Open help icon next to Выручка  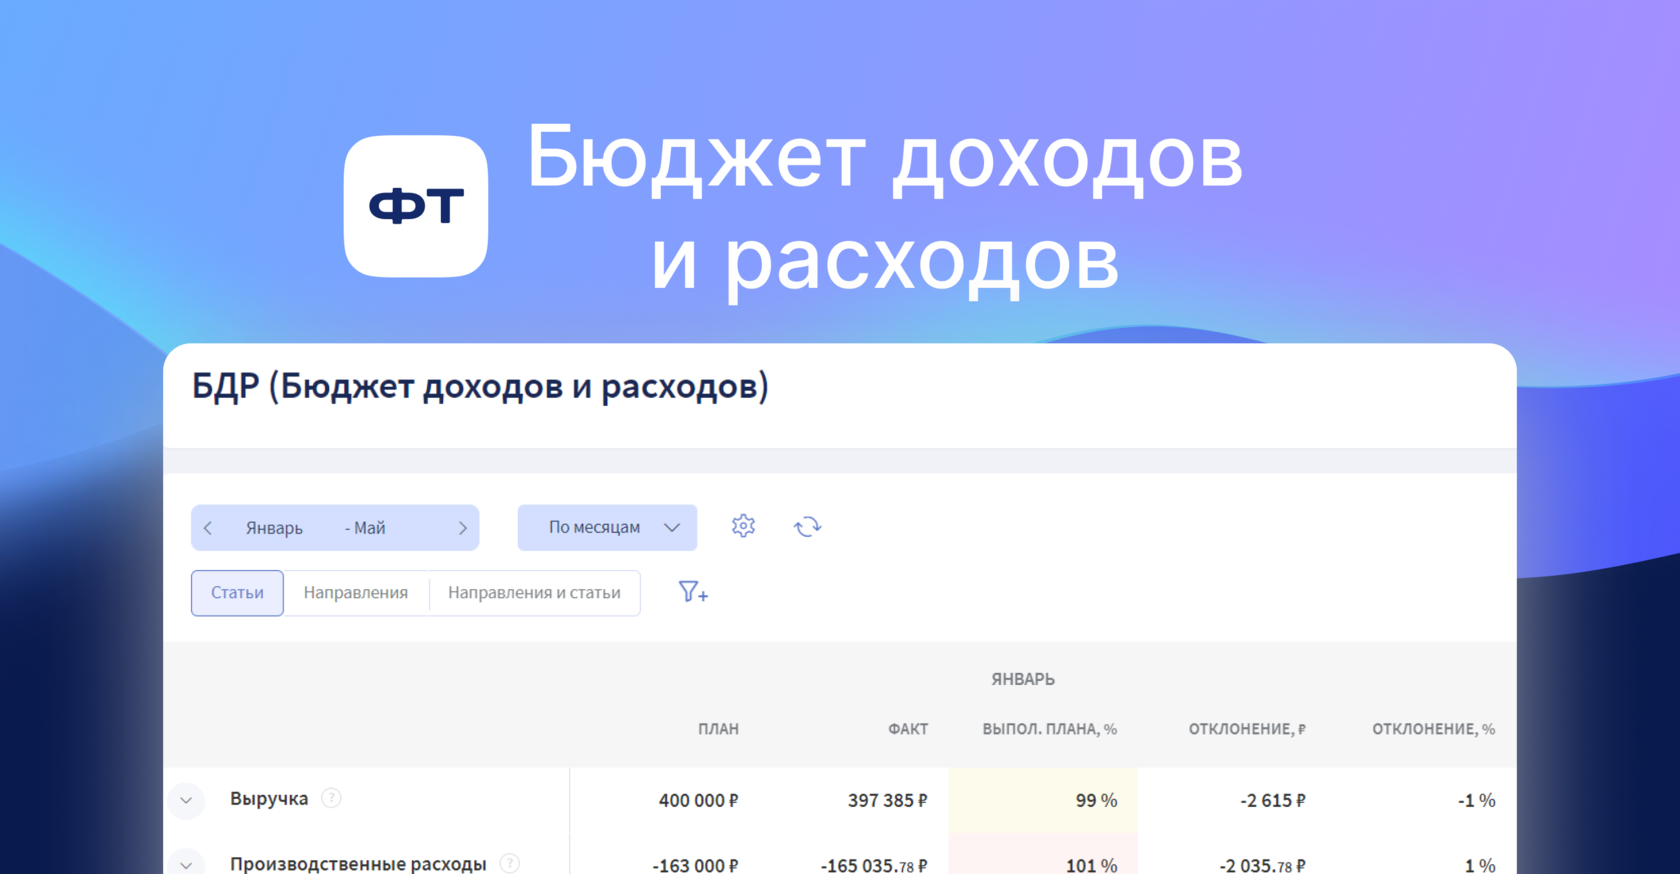[x=331, y=798]
